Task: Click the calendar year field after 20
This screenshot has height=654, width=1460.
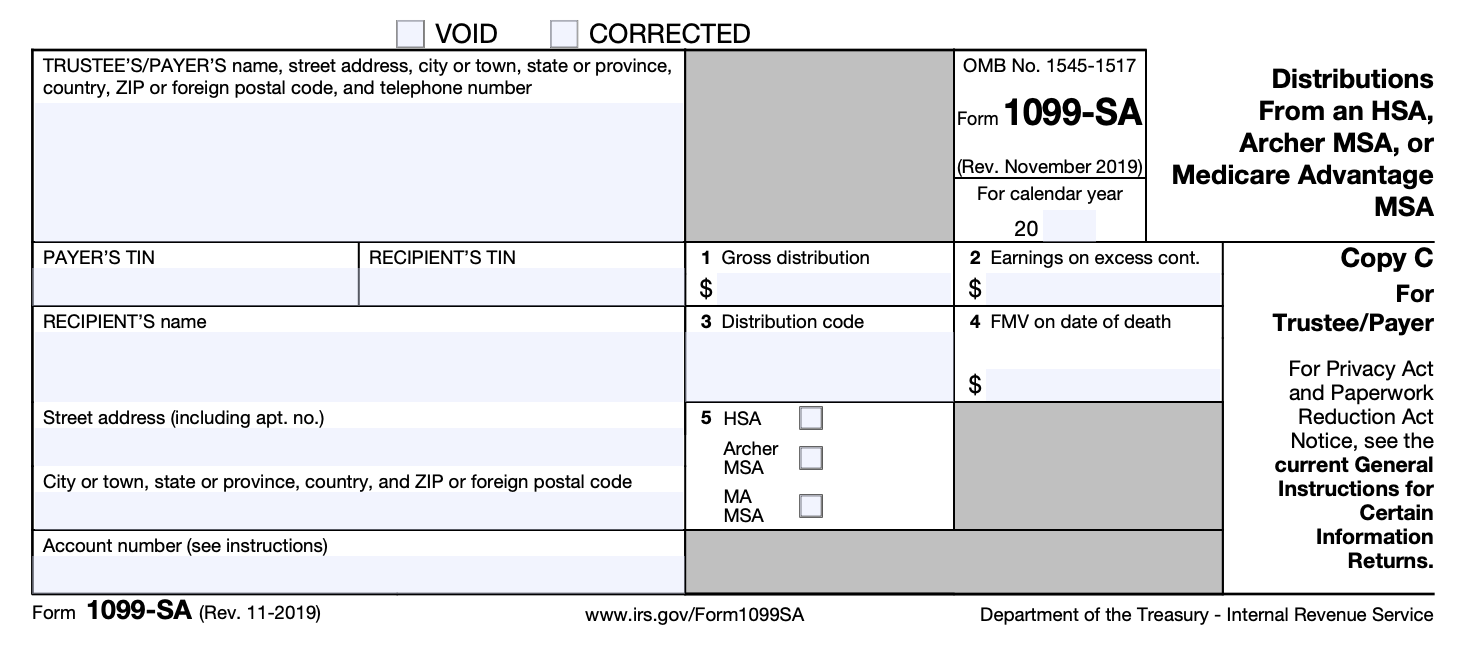Action: pos(1068,226)
